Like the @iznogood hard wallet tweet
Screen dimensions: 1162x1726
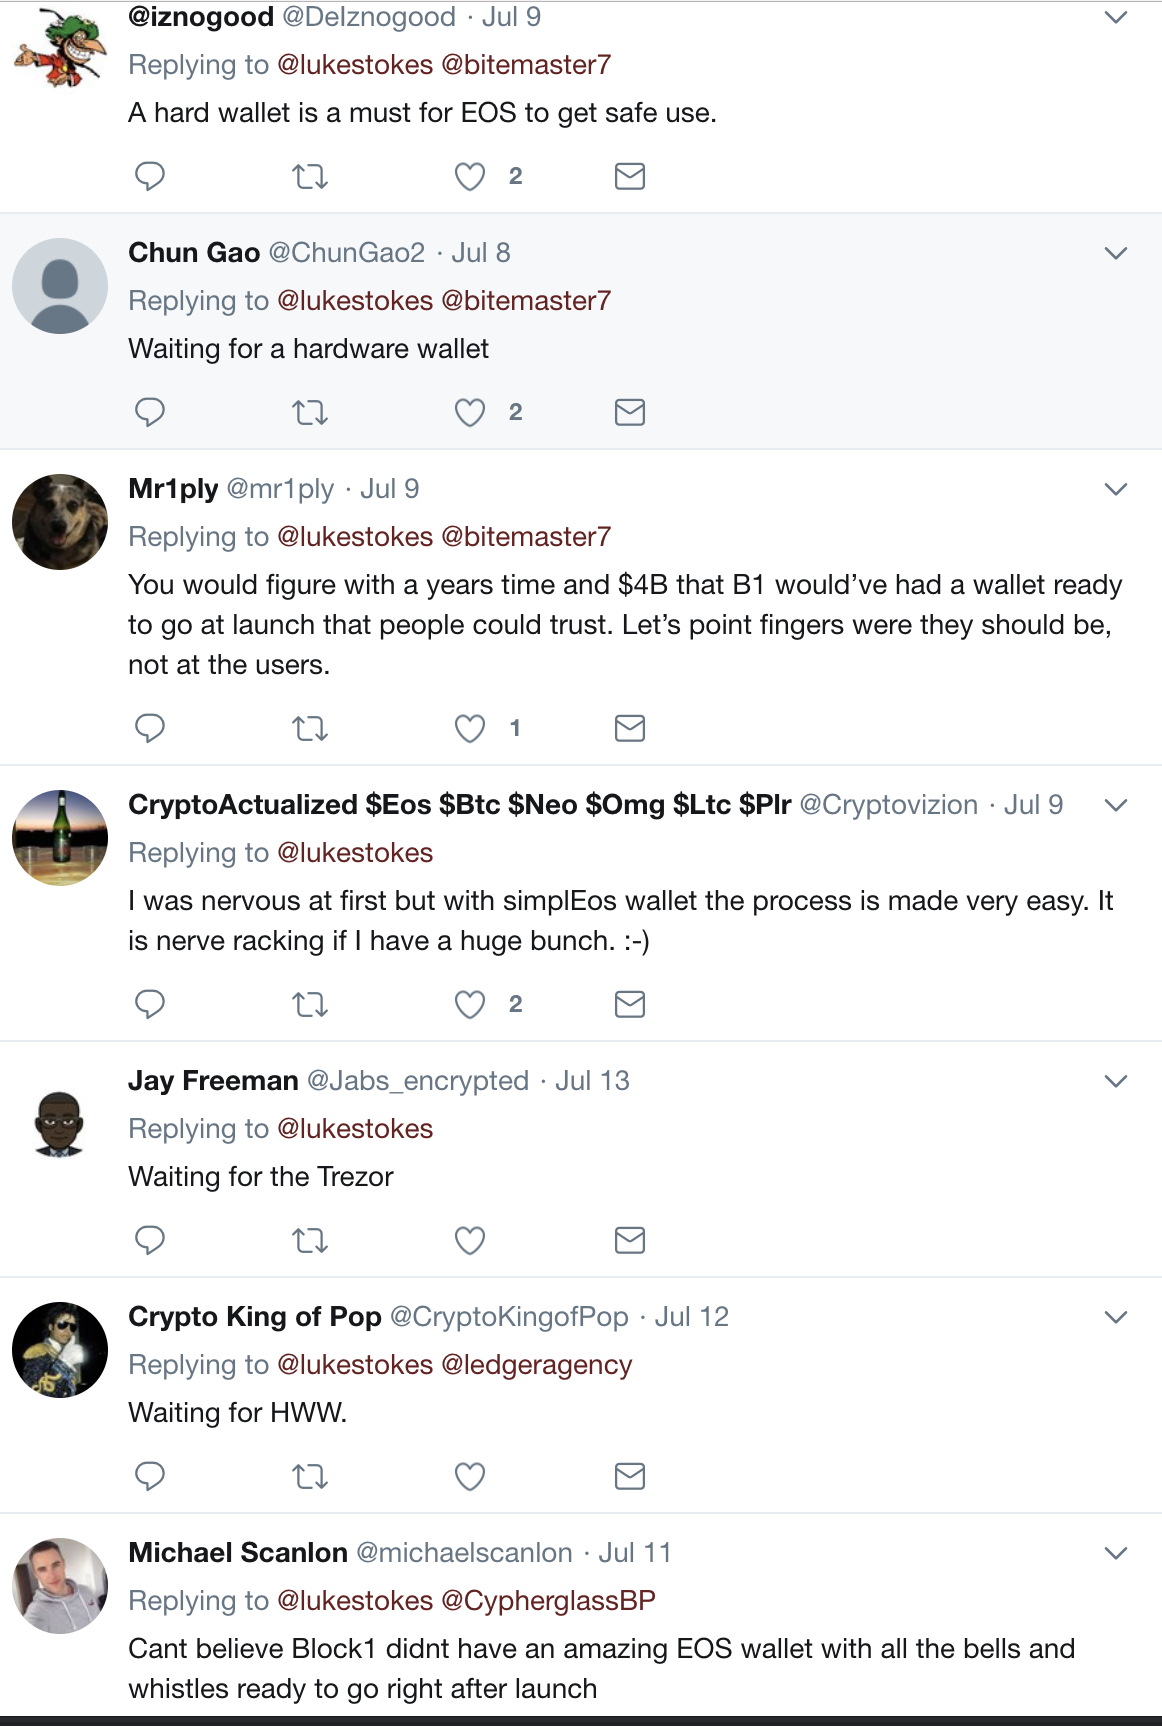click(470, 176)
